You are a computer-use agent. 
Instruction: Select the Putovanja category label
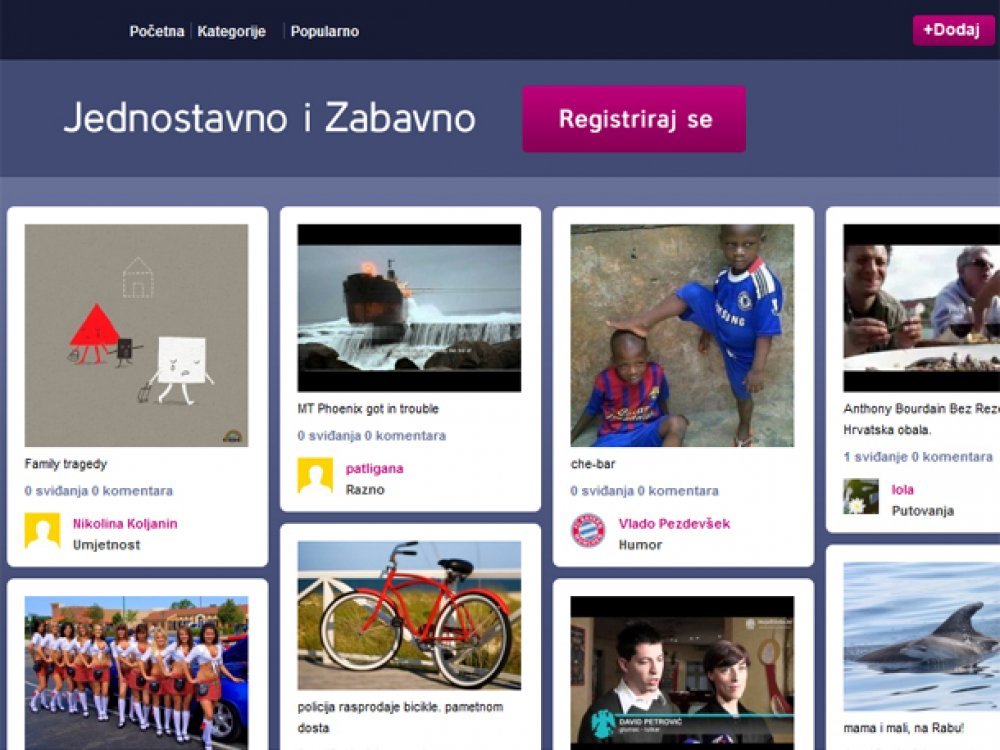(x=923, y=511)
